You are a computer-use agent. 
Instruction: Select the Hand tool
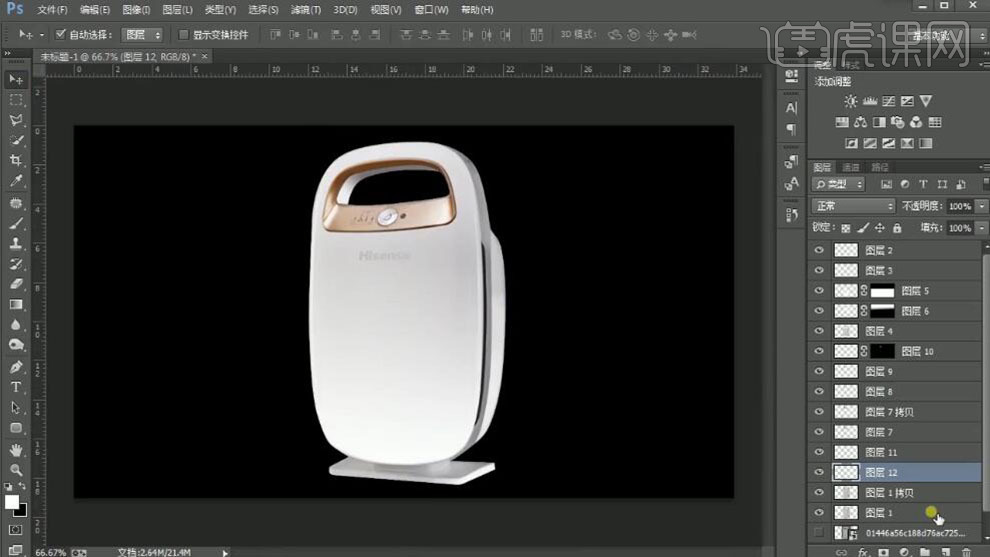(16, 450)
